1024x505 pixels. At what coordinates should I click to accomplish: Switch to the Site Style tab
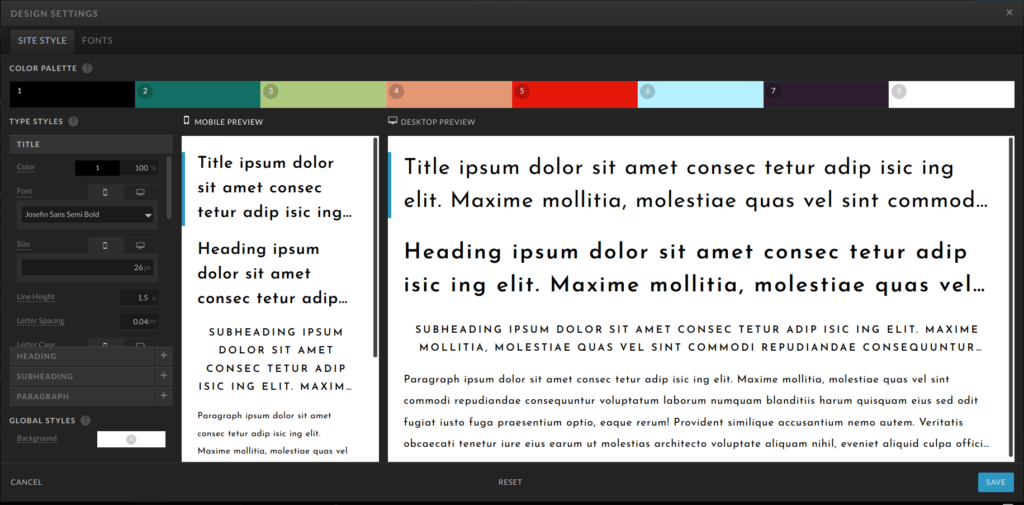pyautogui.click(x=42, y=41)
